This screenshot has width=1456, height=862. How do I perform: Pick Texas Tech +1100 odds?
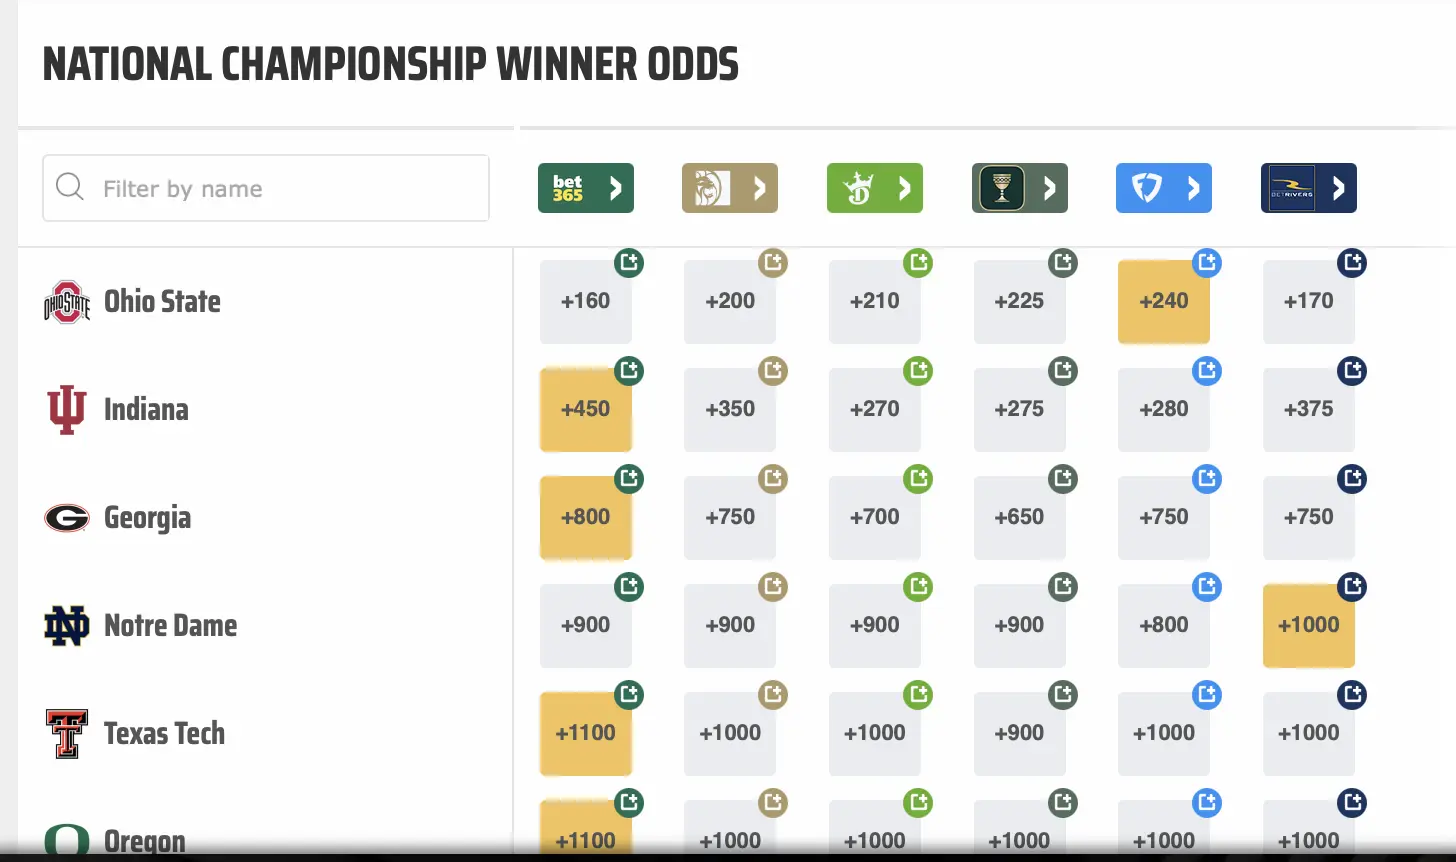coord(585,734)
